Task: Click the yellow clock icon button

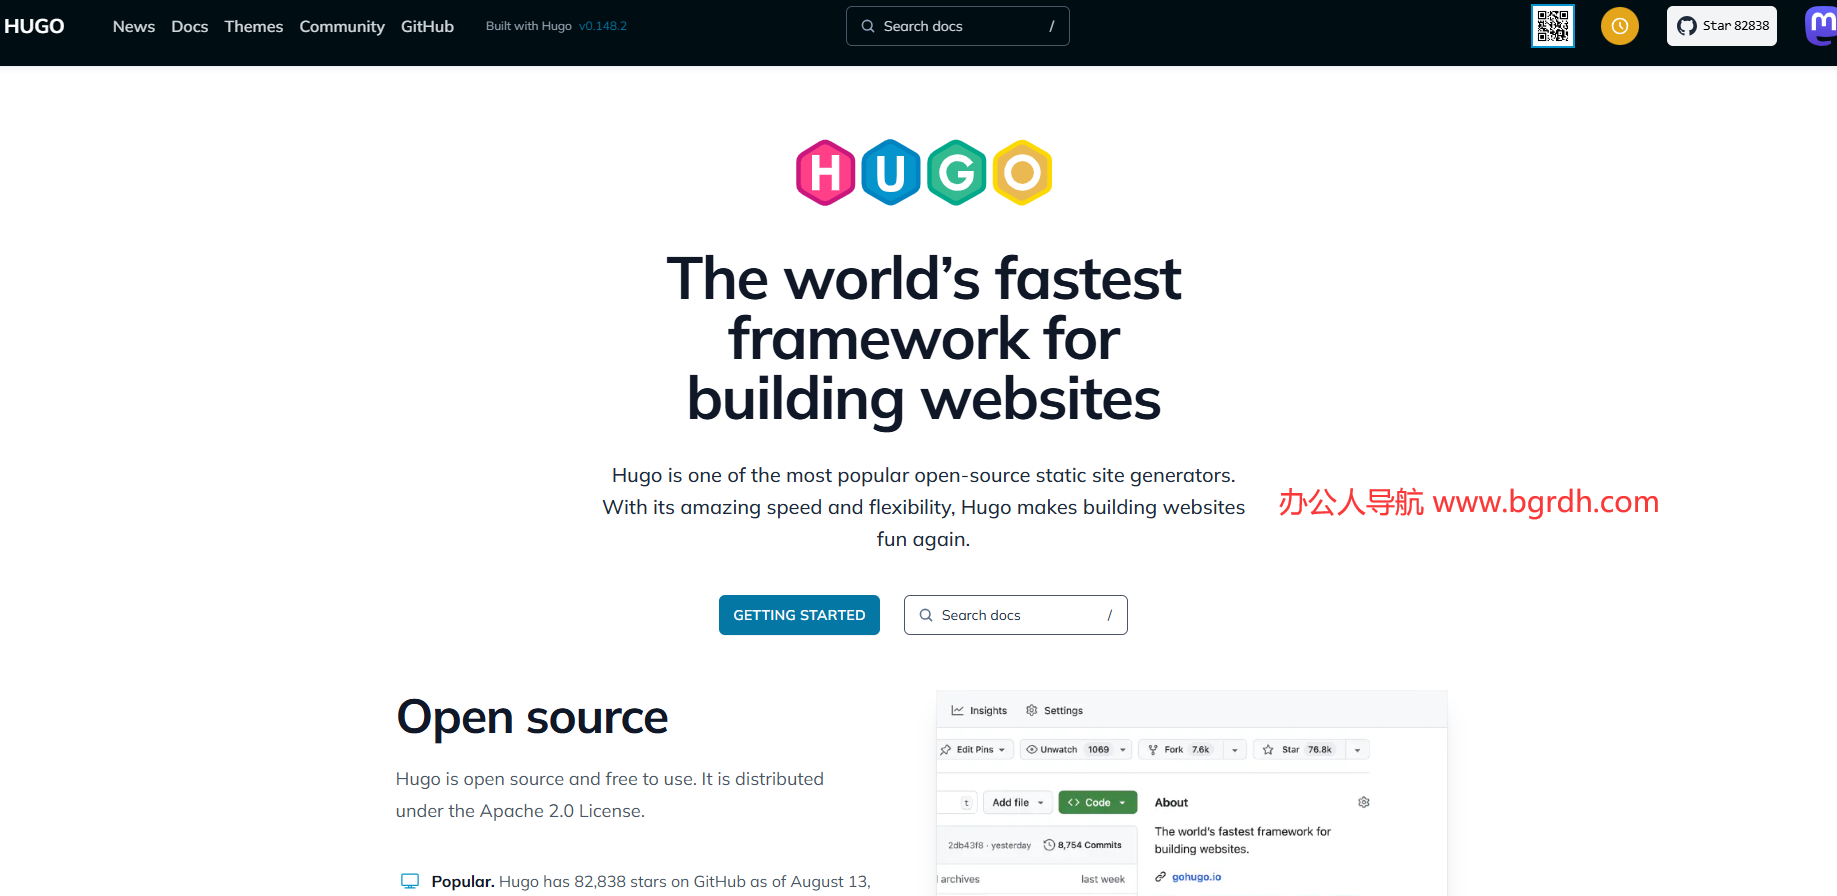Action: coord(1619,26)
